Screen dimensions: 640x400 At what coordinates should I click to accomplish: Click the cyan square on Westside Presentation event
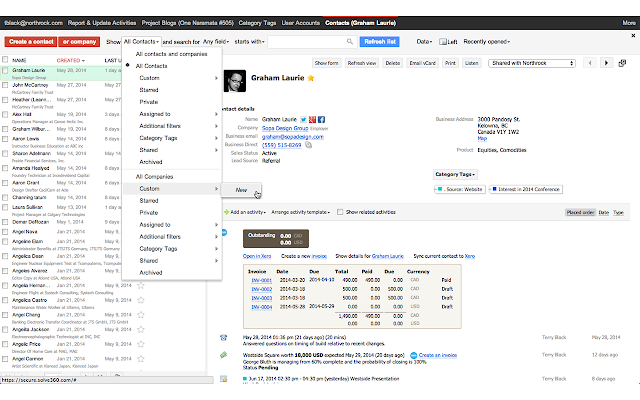245,379
